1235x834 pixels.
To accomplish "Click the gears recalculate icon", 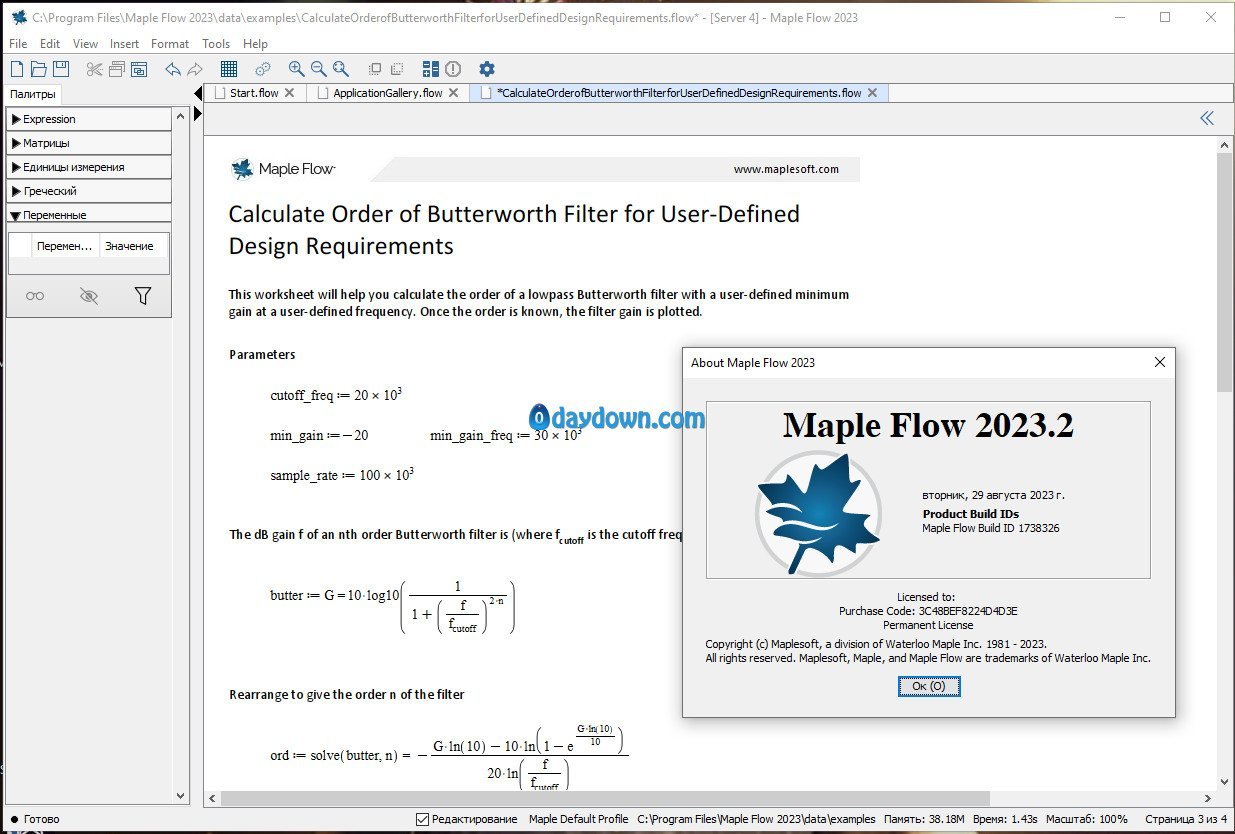I will pos(263,69).
